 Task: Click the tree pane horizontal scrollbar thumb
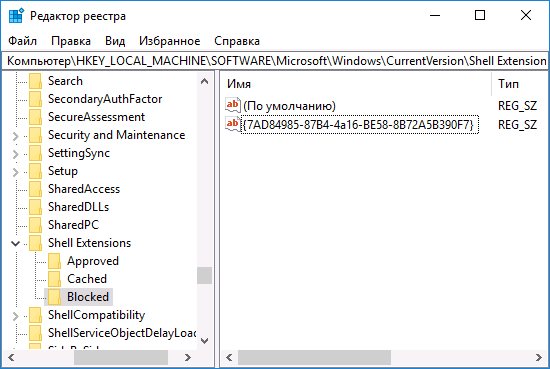(x=121, y=358)
